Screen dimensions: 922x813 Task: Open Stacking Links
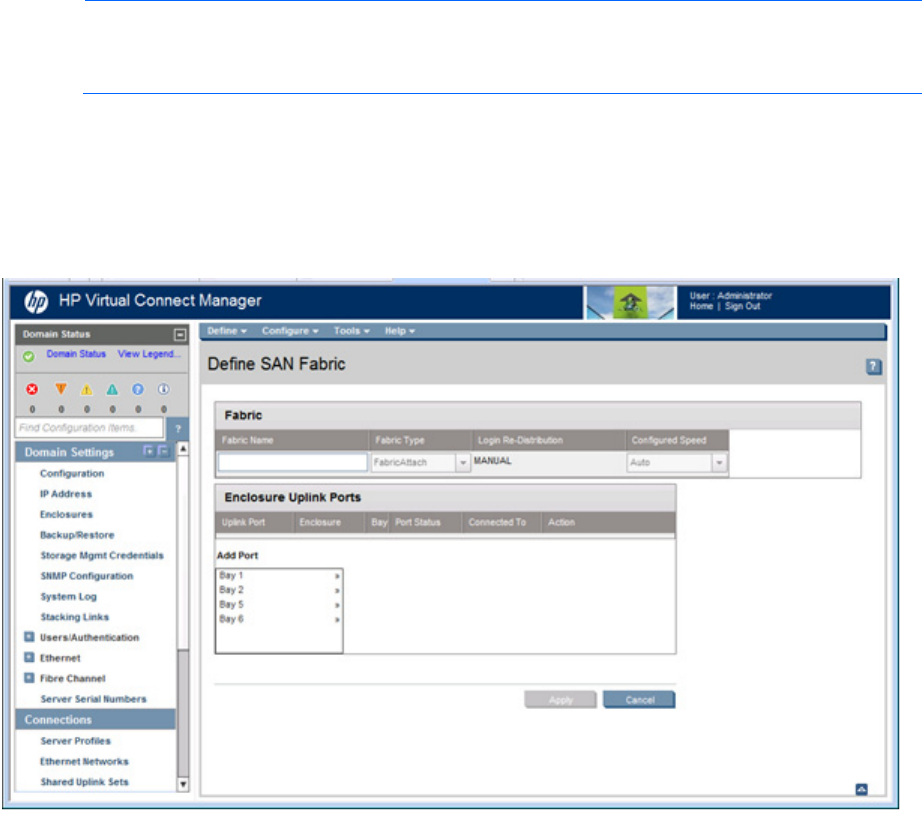[x=75, y=617]
